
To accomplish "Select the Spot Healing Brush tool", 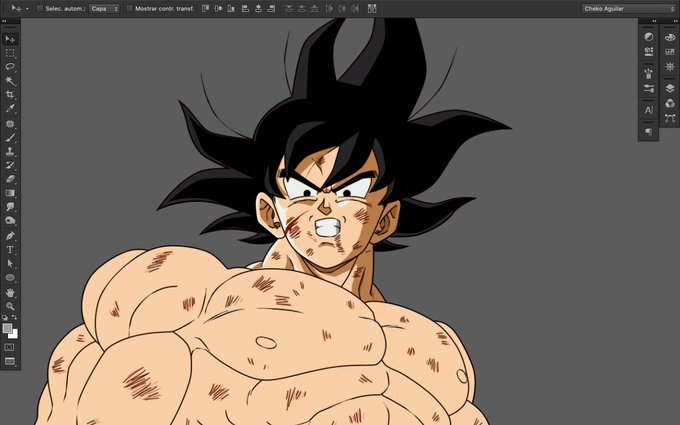I will (x=10, y=124).
